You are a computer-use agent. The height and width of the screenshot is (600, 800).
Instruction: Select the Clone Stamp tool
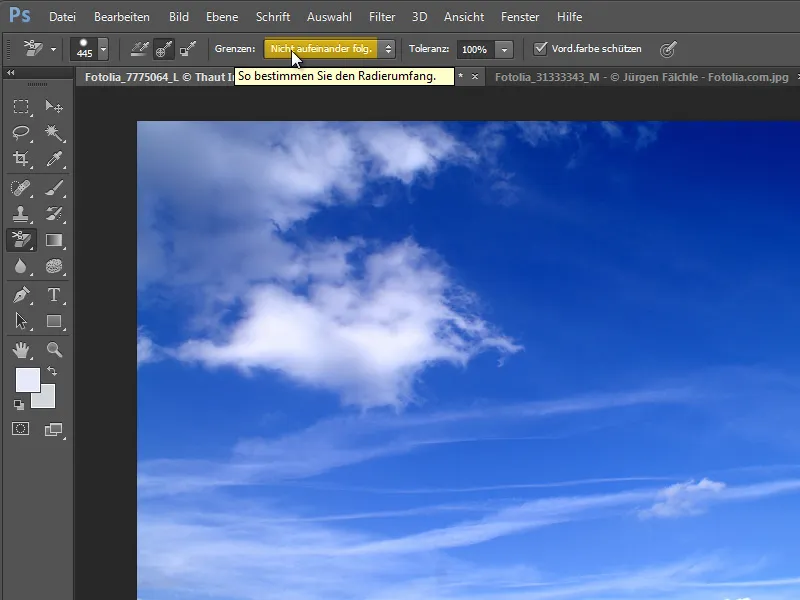(x=21, y=214)
